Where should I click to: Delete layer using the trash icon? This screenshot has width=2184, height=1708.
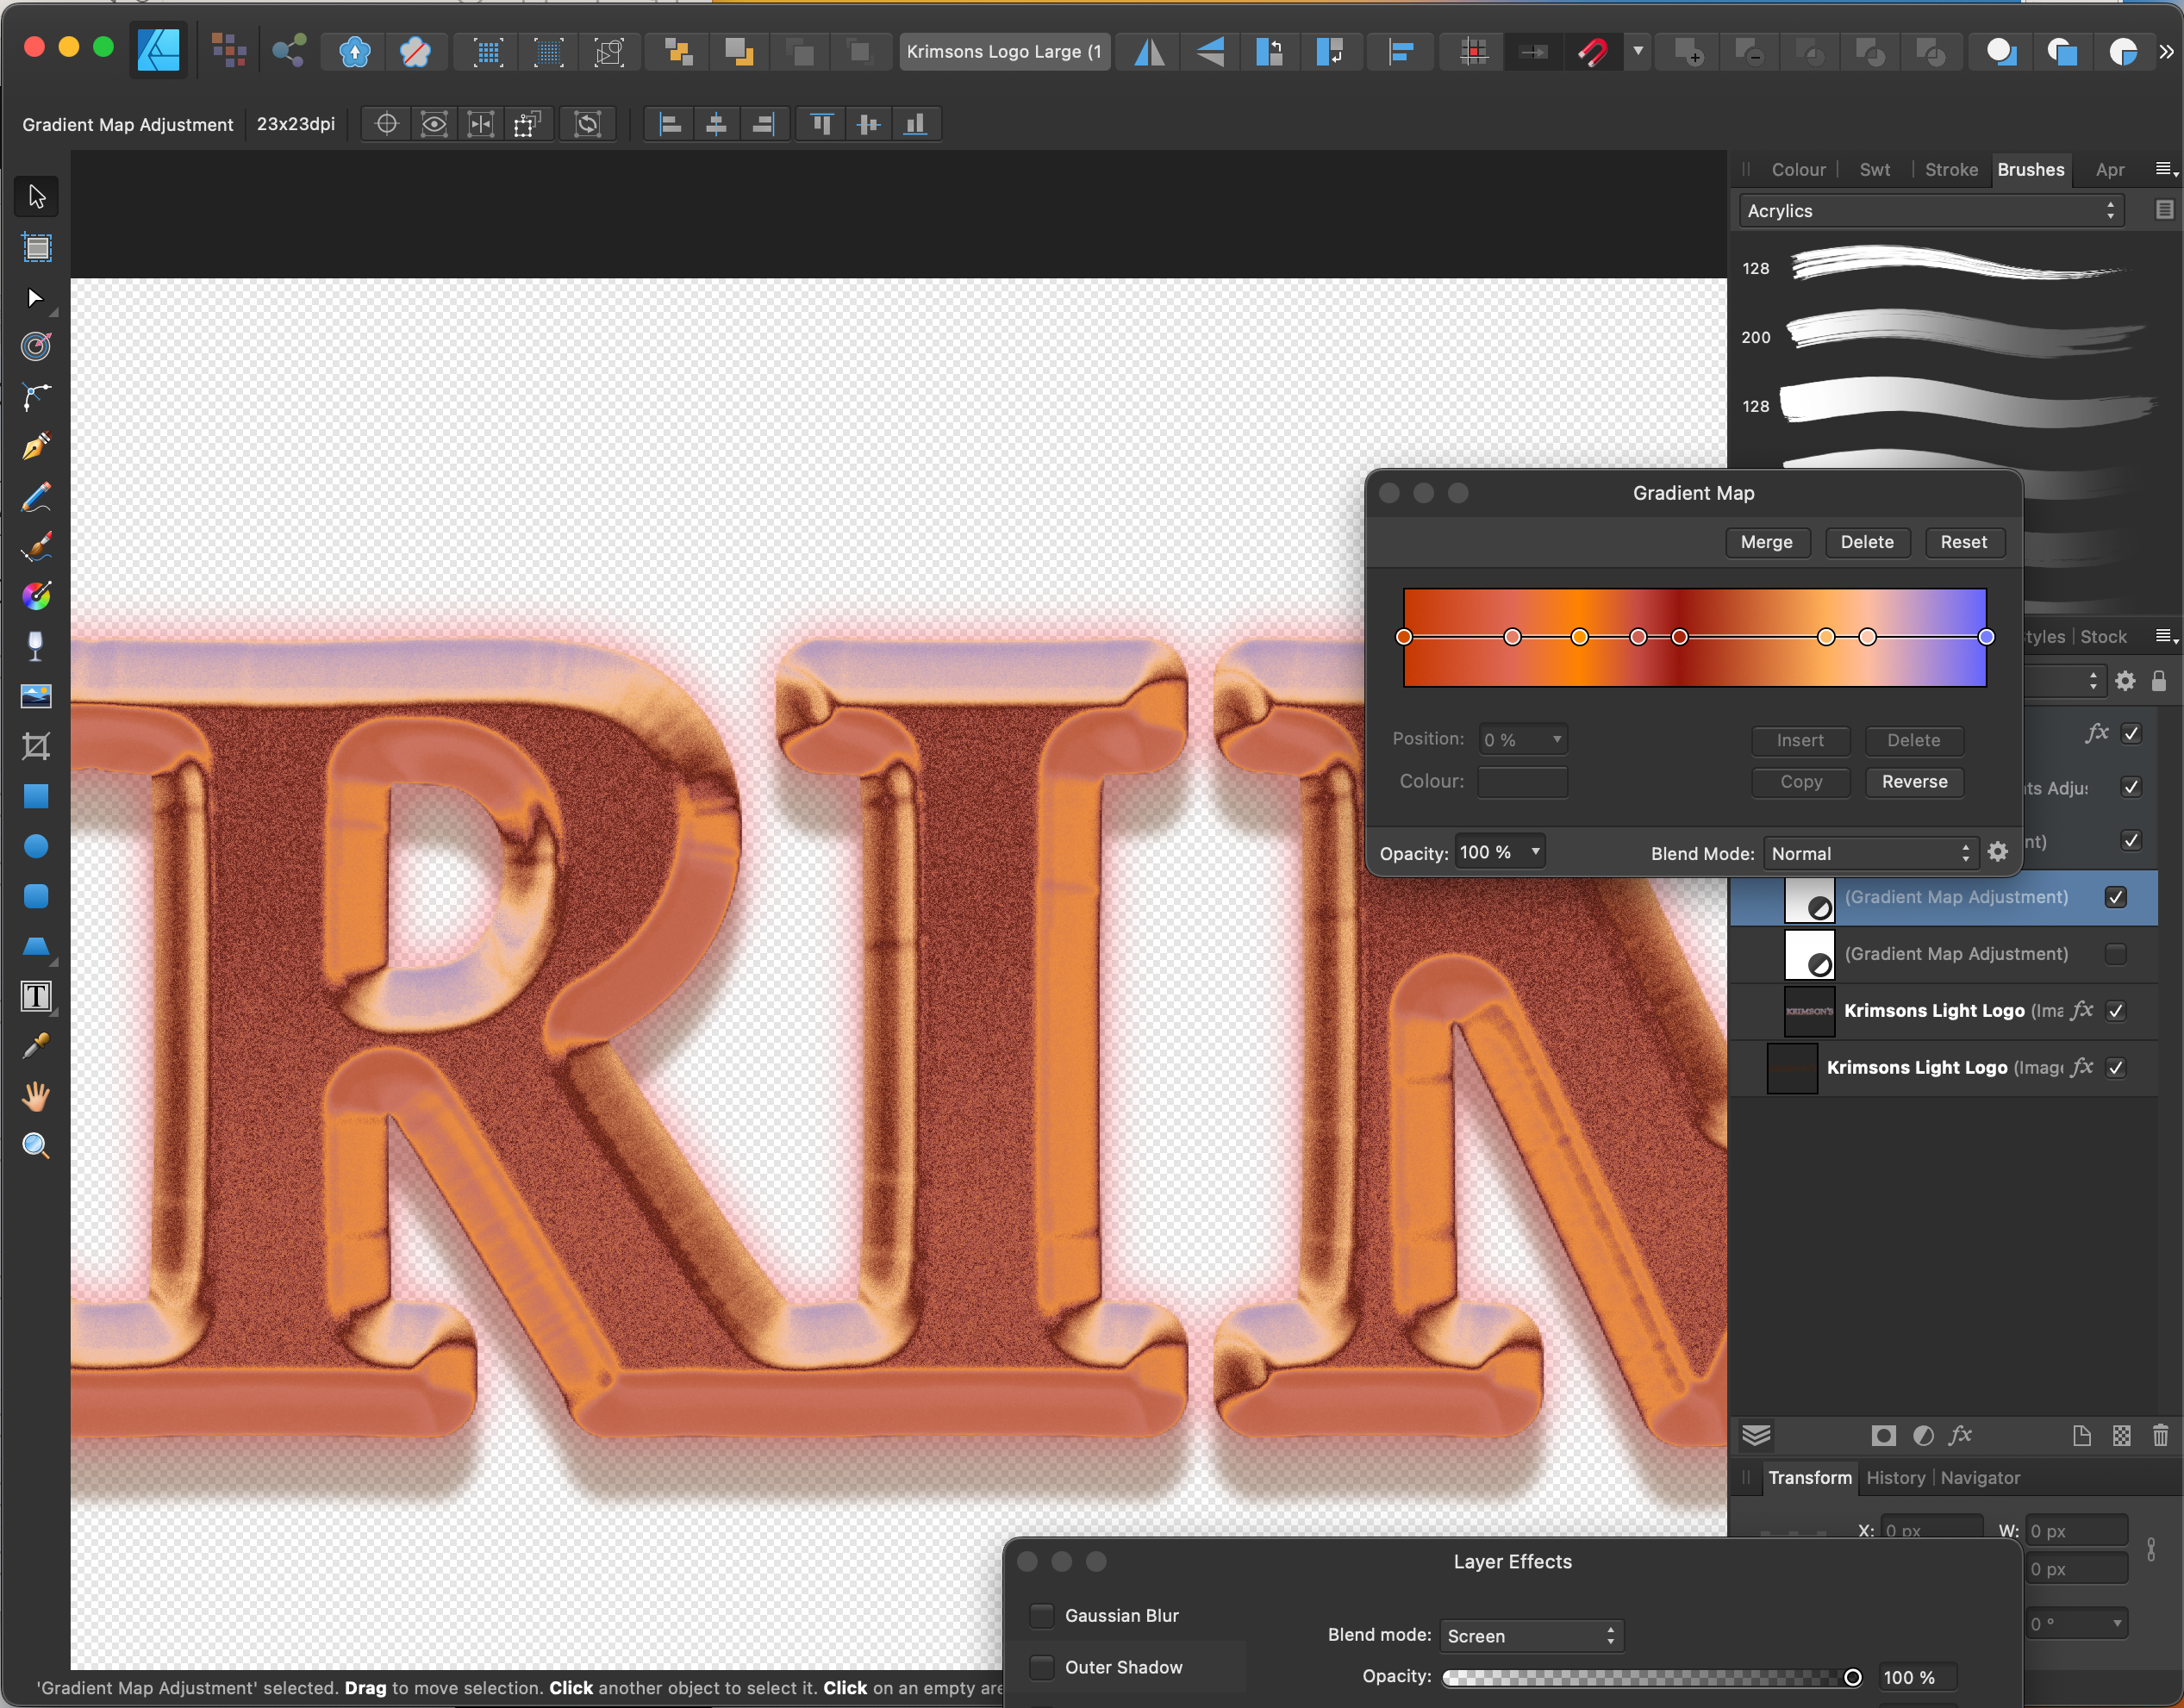2160,1436
